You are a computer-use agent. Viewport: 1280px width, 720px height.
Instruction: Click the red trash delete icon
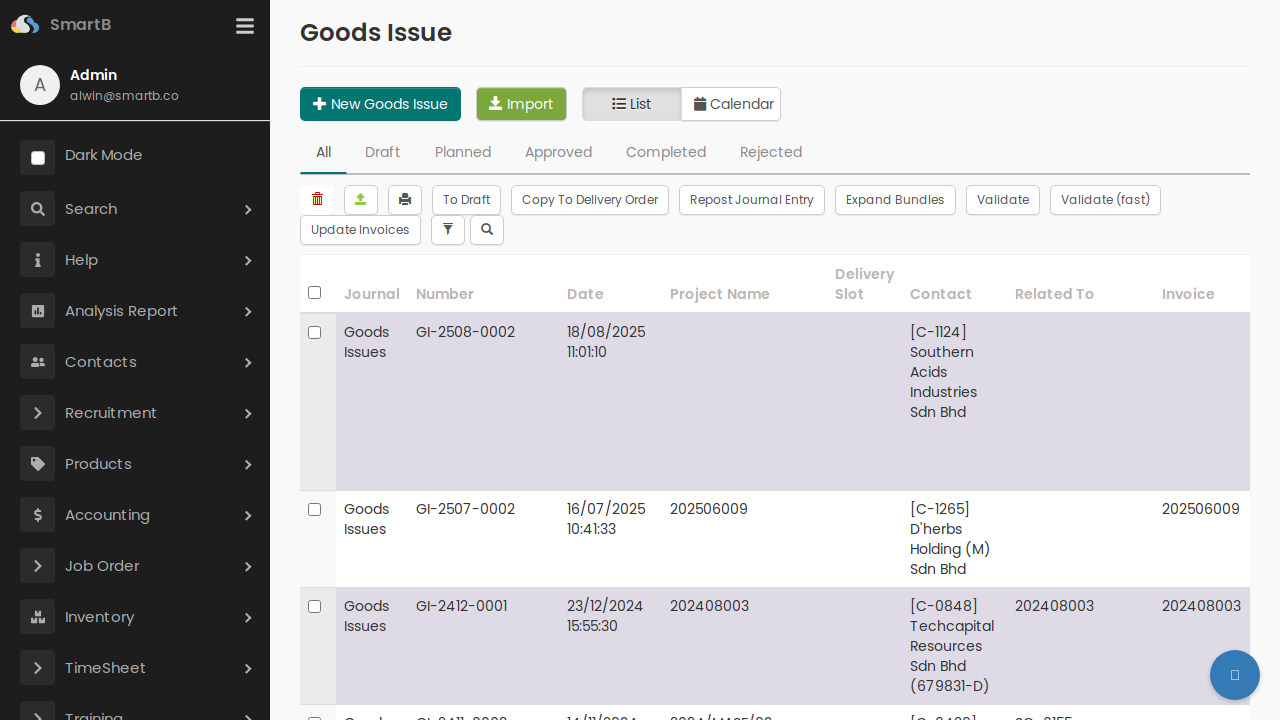coord(317,200)
